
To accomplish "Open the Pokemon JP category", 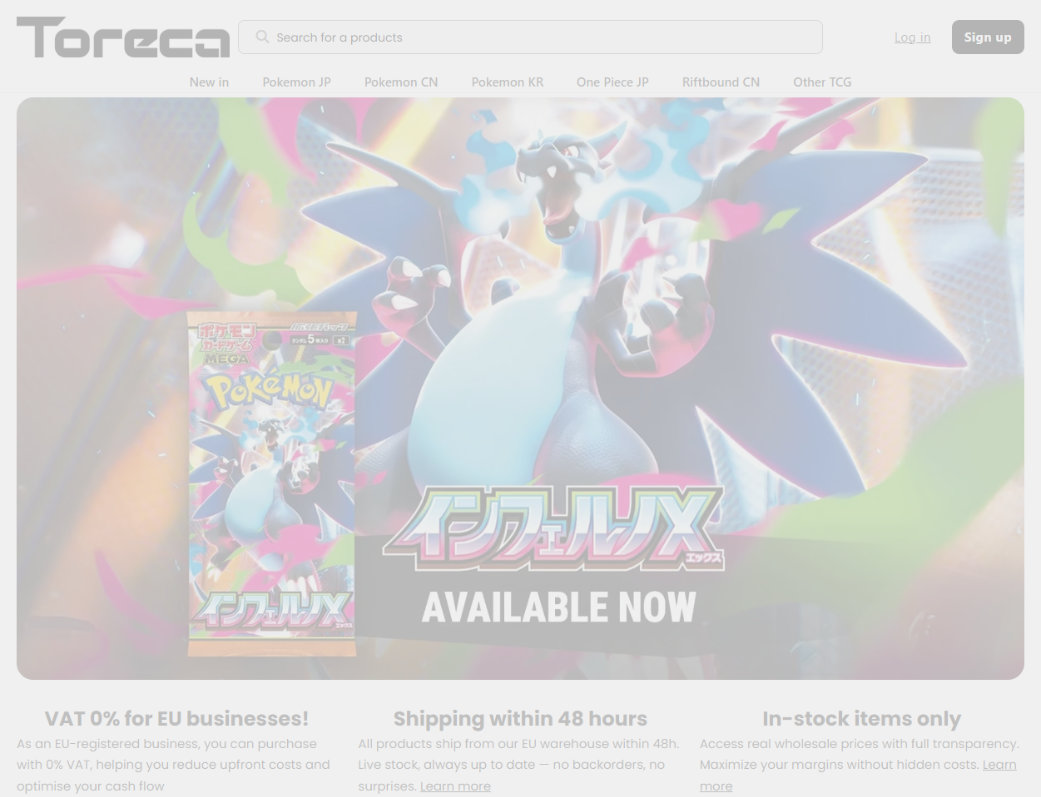I will pyautogui.click(x=297, y=82).
